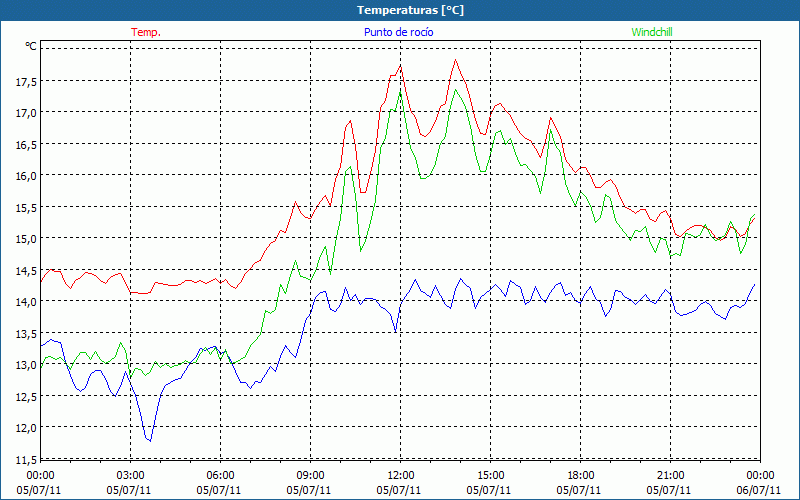Click the 06/07/11 date label
800x500 pixels.
[759, 490]
